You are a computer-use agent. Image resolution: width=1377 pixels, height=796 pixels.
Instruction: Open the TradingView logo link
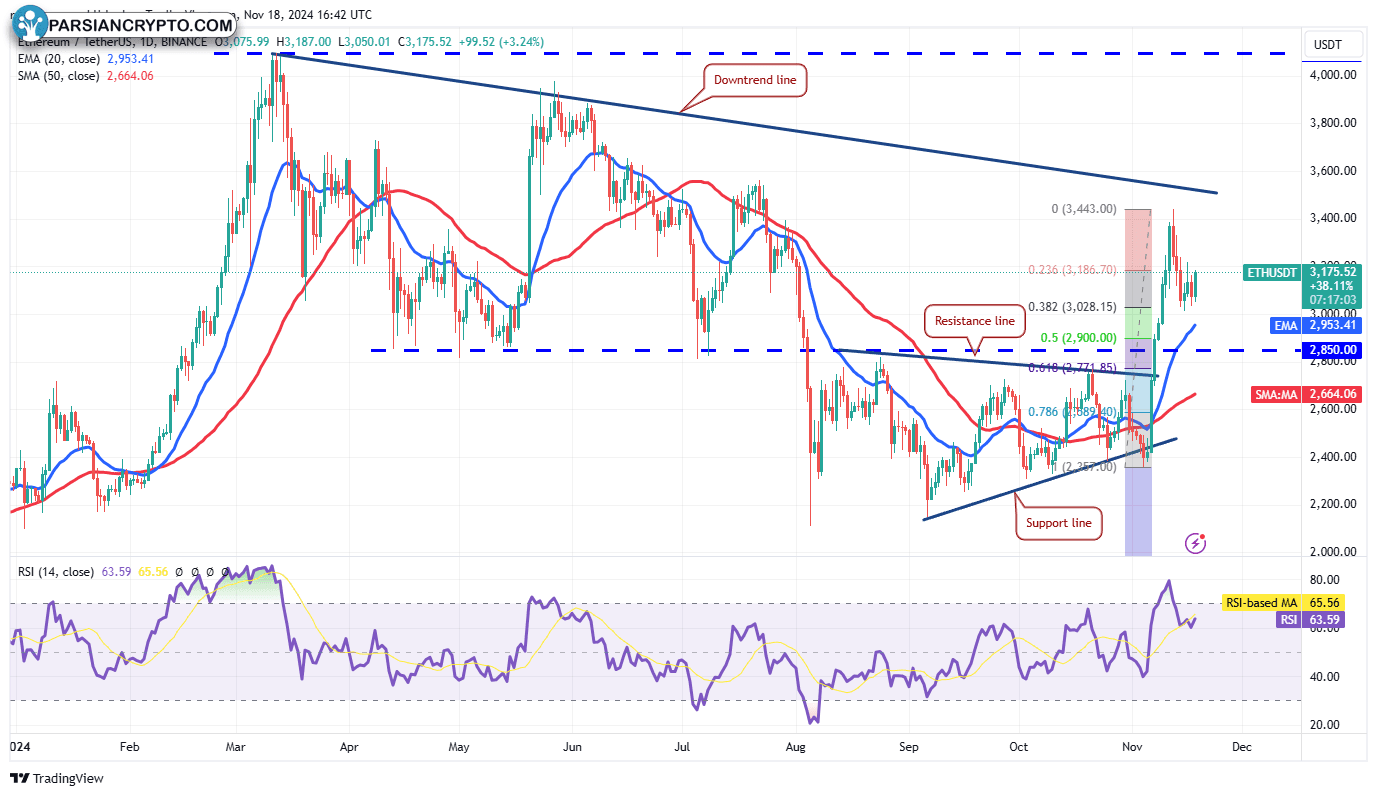57,778
